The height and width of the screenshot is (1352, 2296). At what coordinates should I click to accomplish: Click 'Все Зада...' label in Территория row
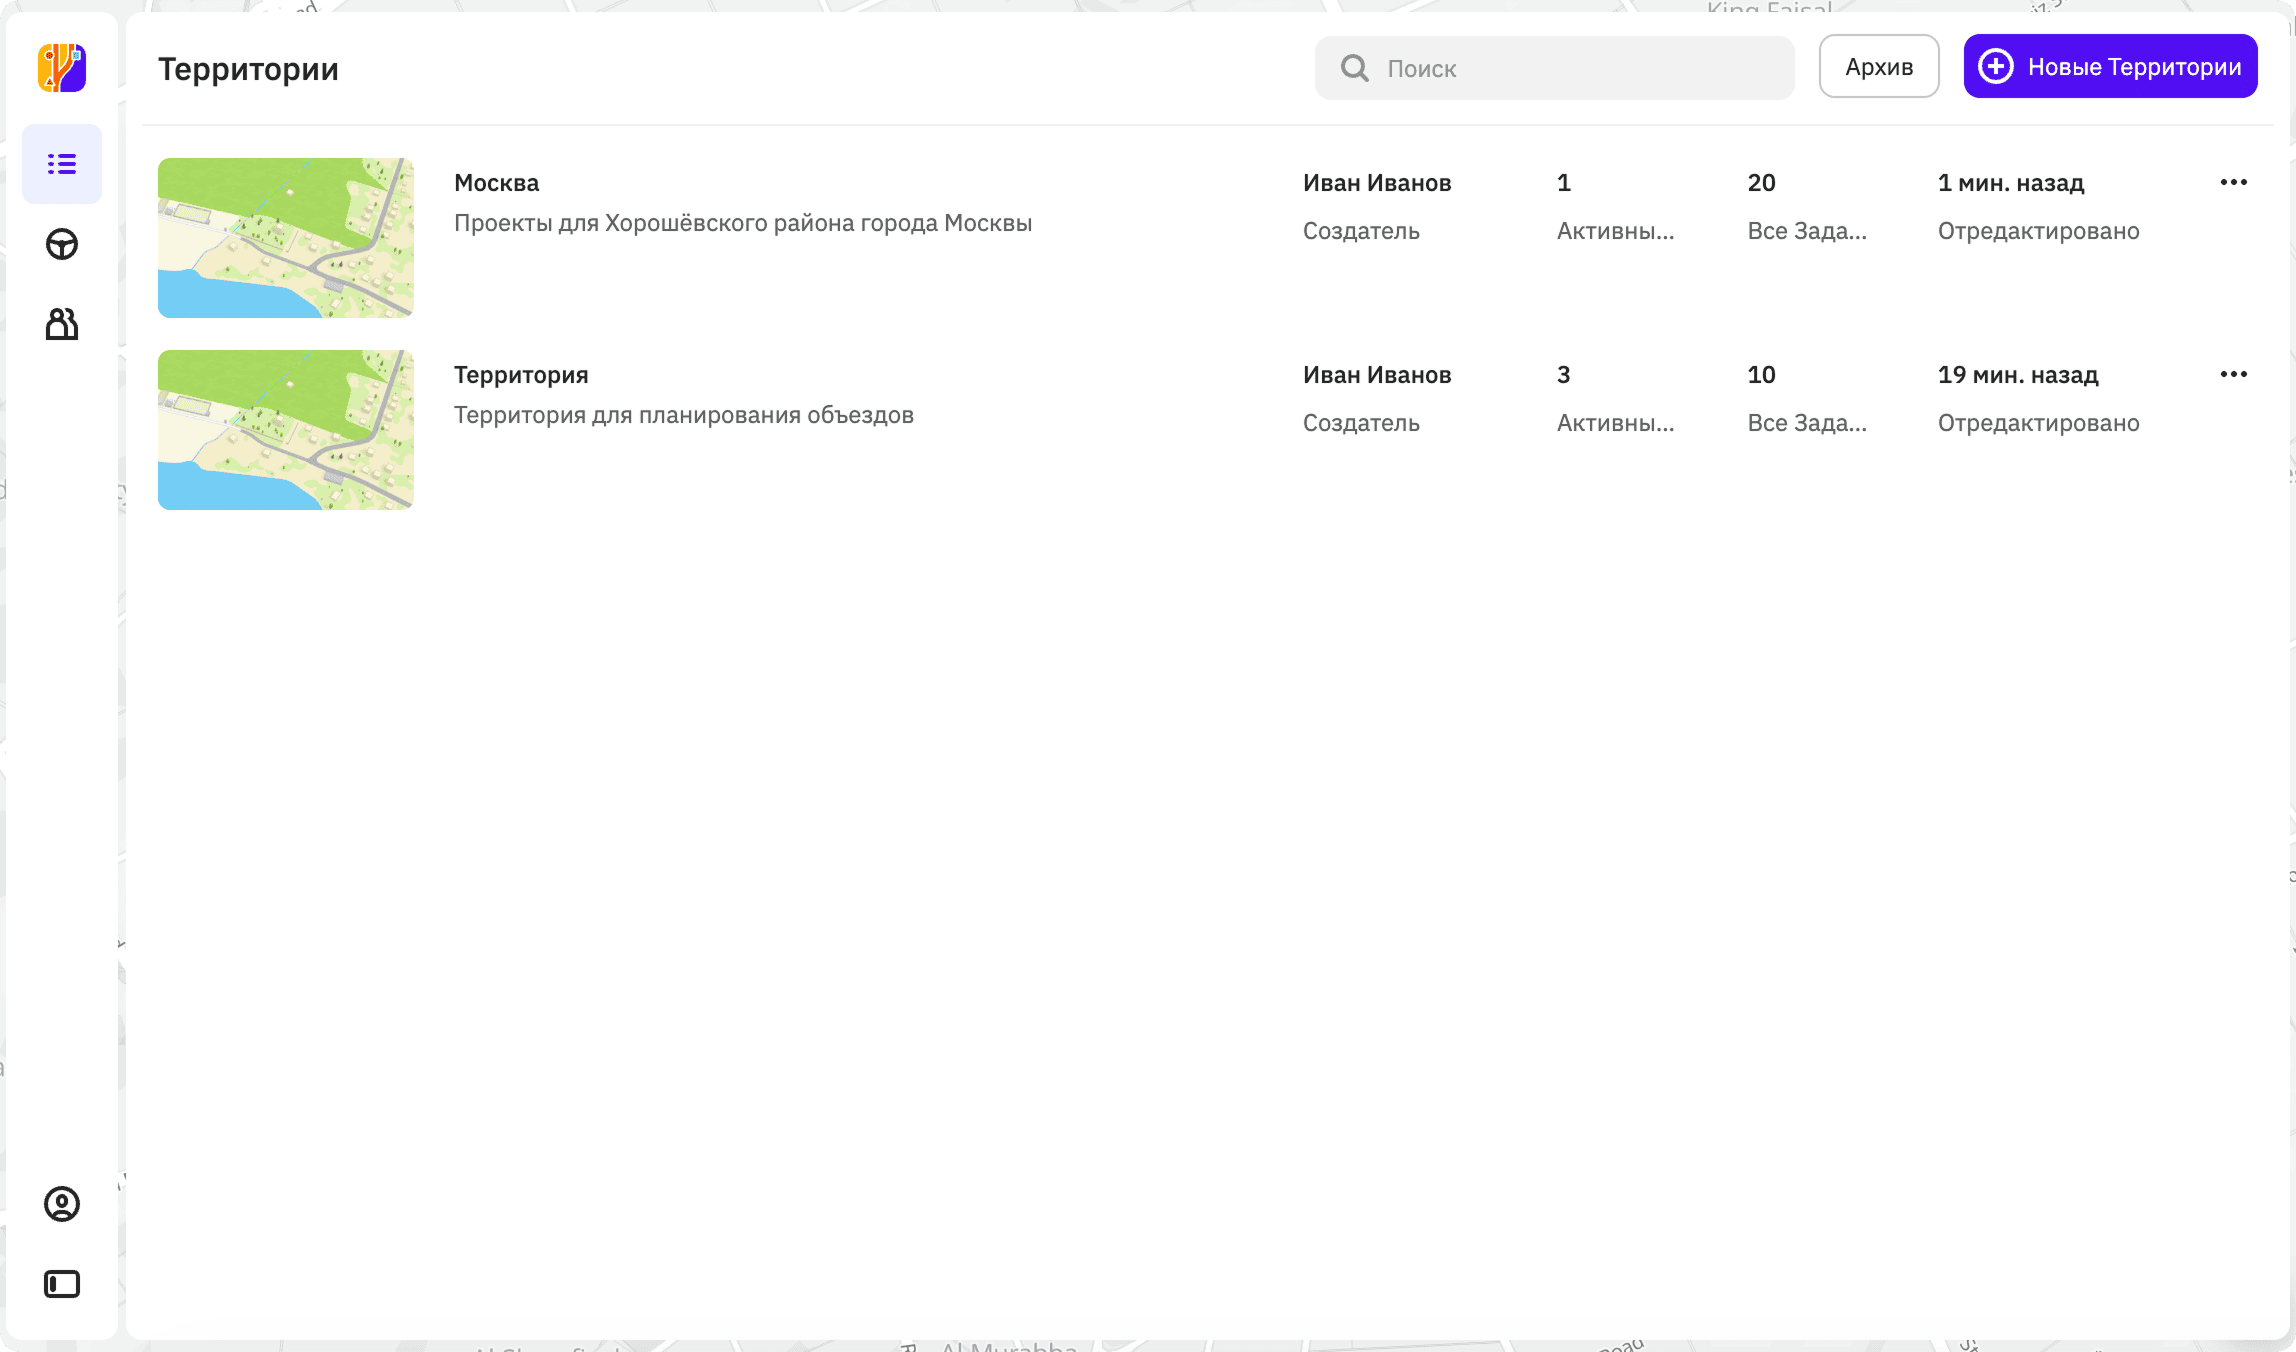[x=1807, y=423]
